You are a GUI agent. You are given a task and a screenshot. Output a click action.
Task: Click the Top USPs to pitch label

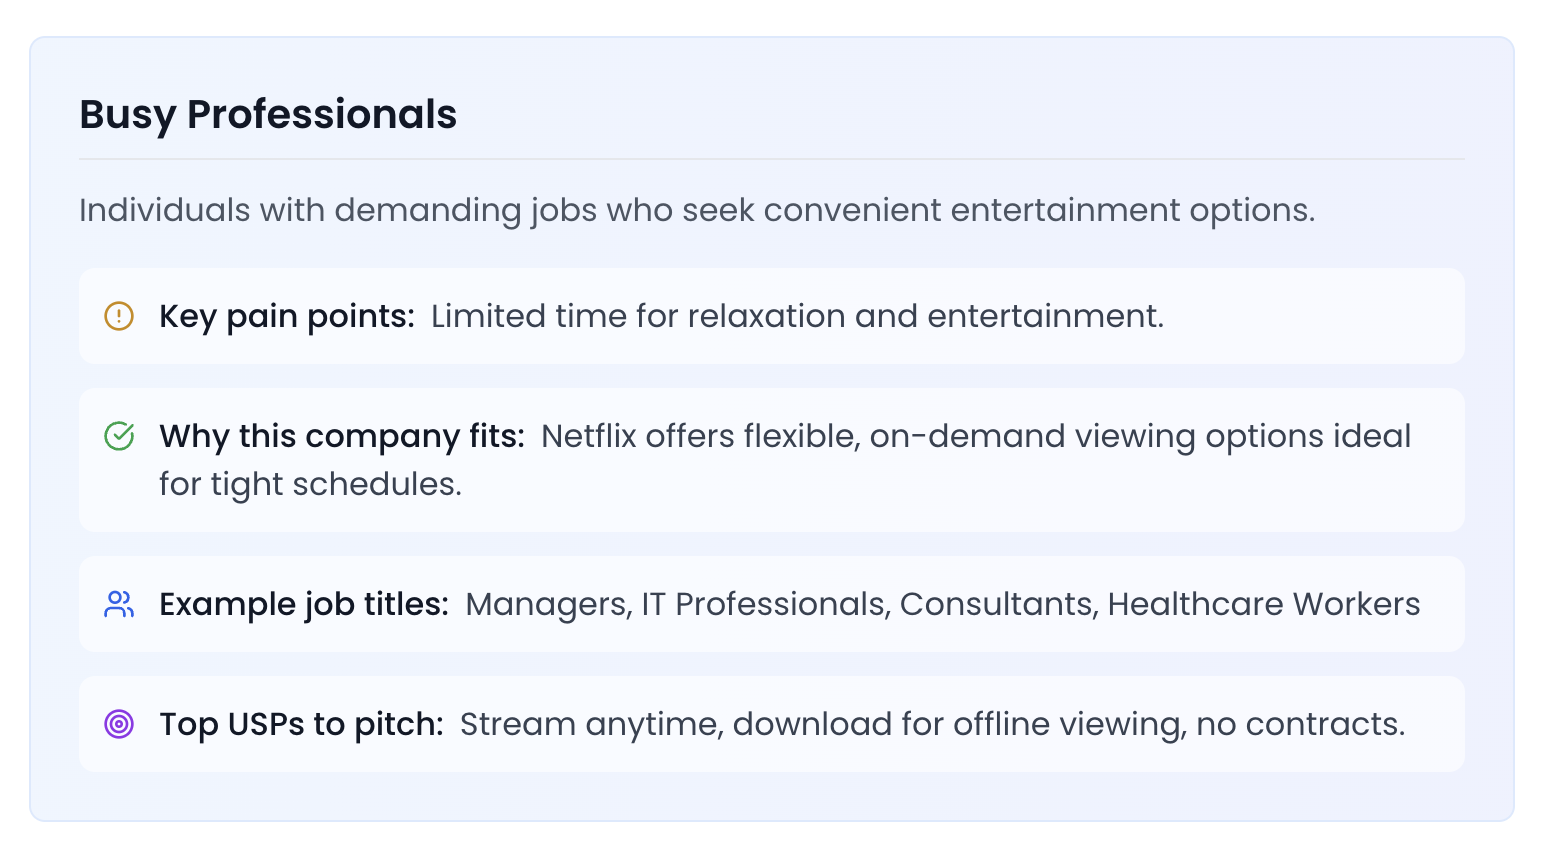point(301,724)
